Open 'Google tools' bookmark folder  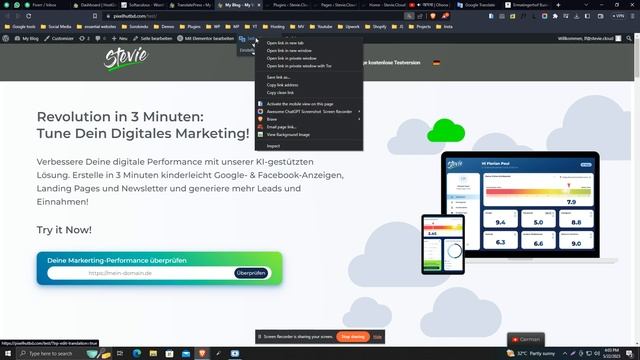coord(20,27)
